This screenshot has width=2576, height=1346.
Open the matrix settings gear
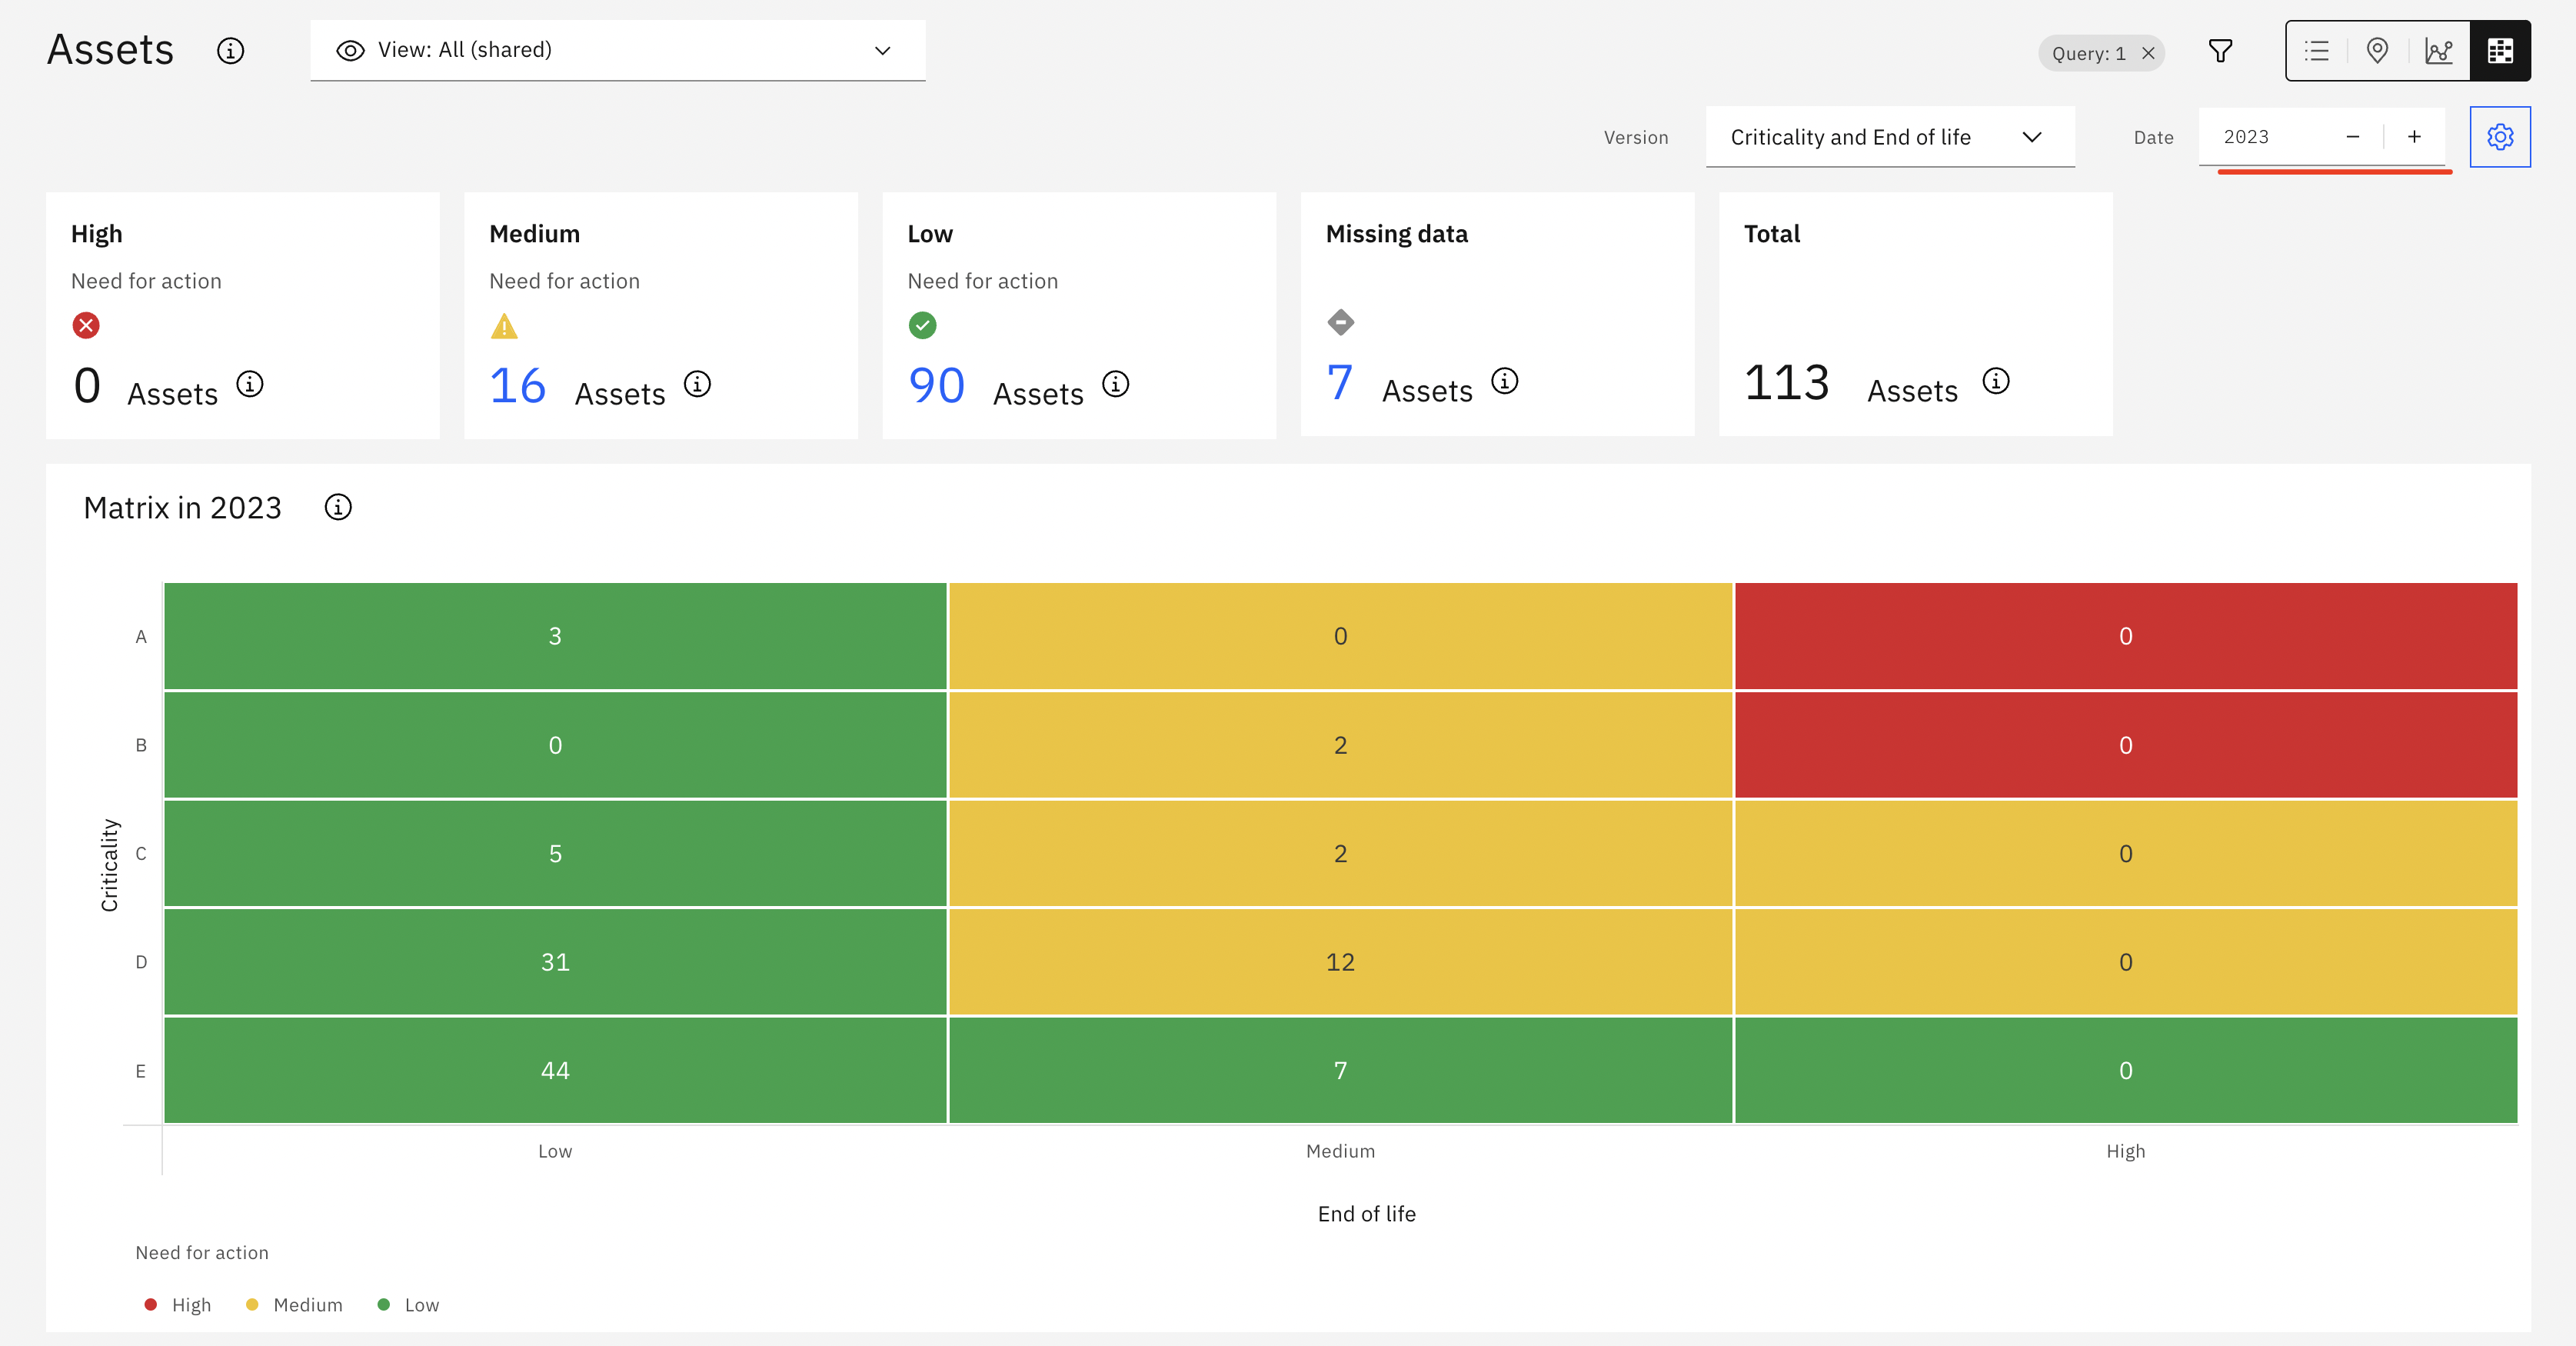pos(2500,137)
